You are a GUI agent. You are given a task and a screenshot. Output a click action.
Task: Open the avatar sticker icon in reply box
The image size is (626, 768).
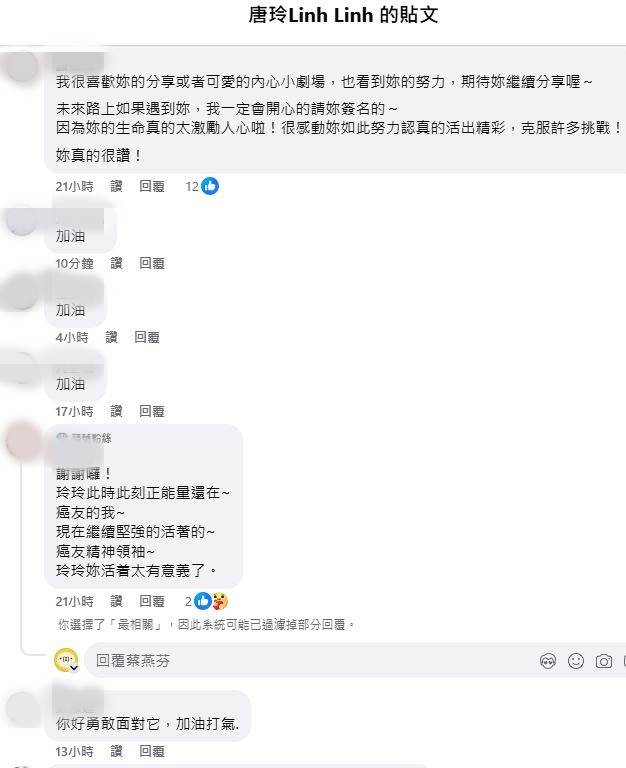548,661
